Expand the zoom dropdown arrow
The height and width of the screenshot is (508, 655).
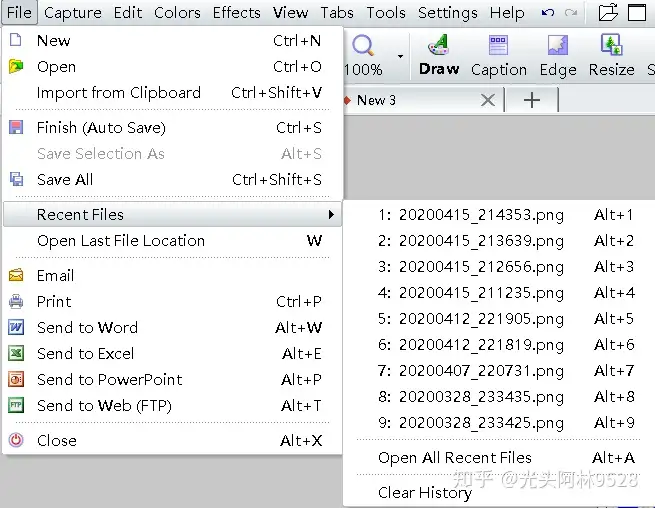point(400,56)
